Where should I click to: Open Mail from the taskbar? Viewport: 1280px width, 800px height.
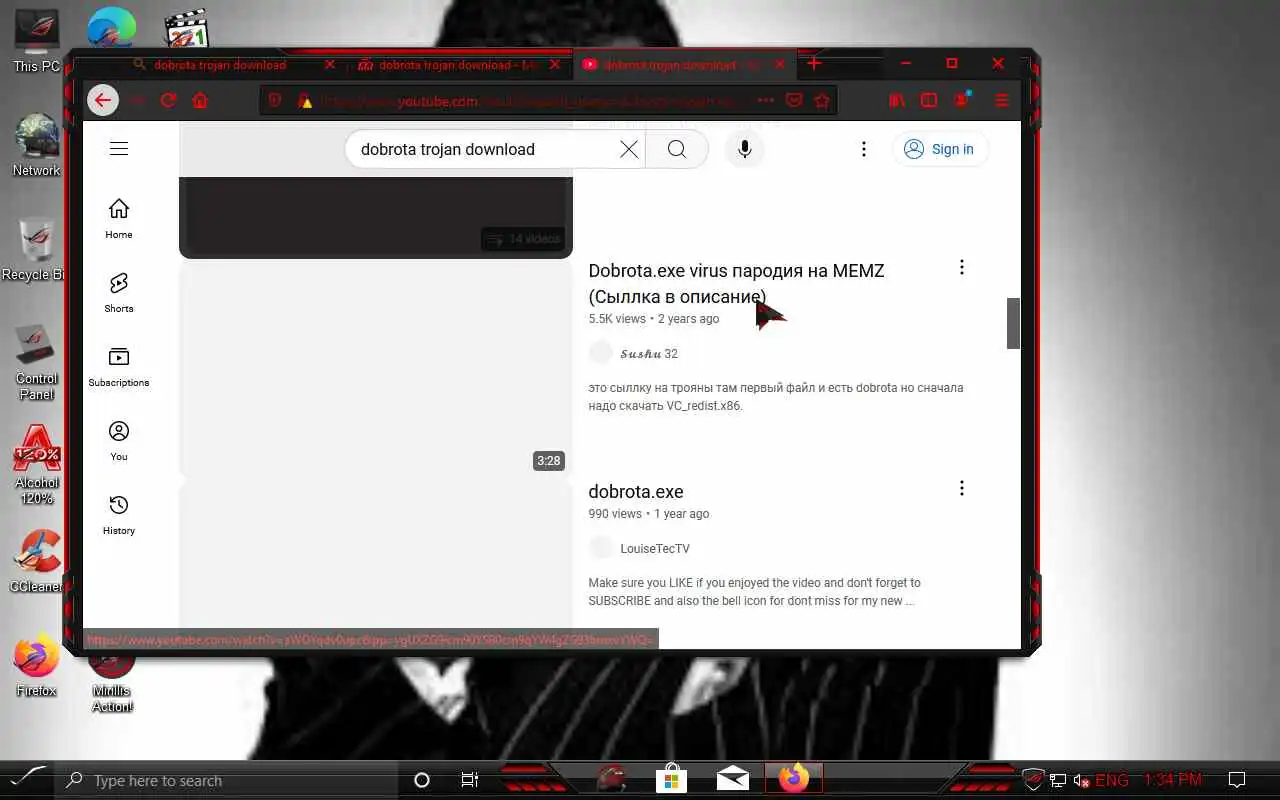[733, 779]
